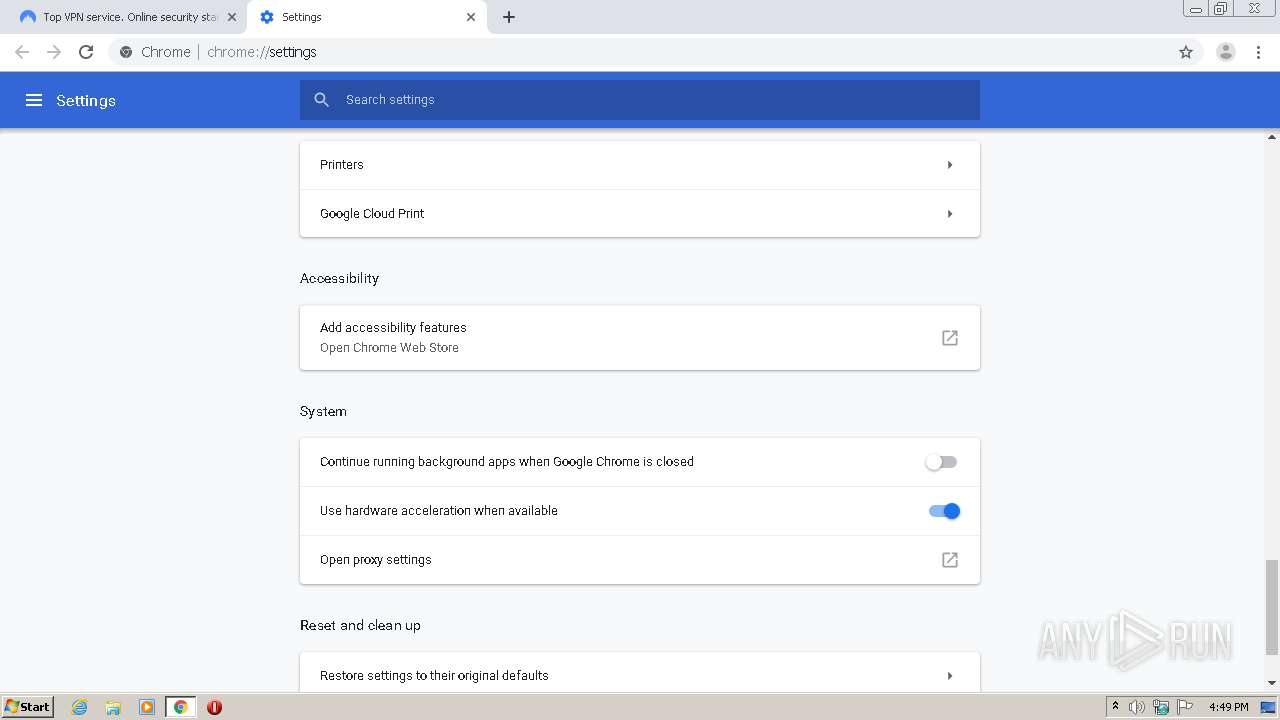Screen dimensions: 1280x720
Task: Click the Google Cloud Print label
Action: point(372,214)
